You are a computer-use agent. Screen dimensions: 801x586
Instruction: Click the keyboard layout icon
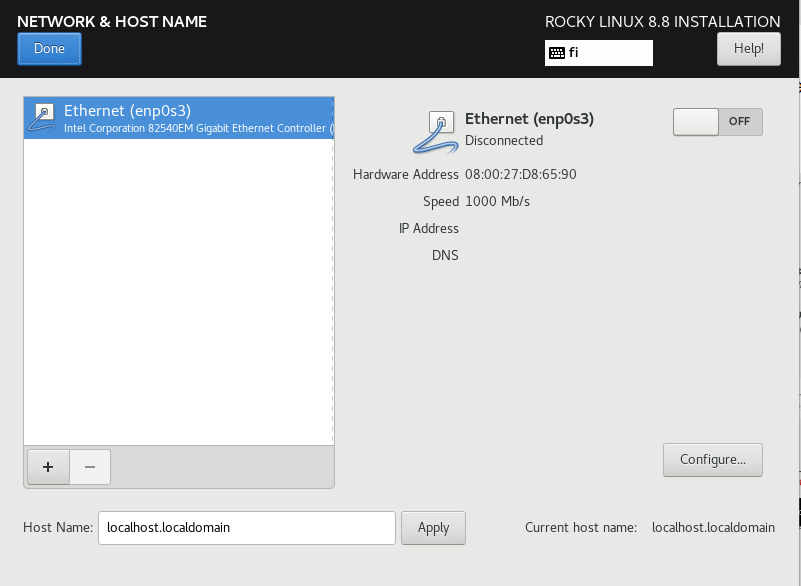[556, 53]
